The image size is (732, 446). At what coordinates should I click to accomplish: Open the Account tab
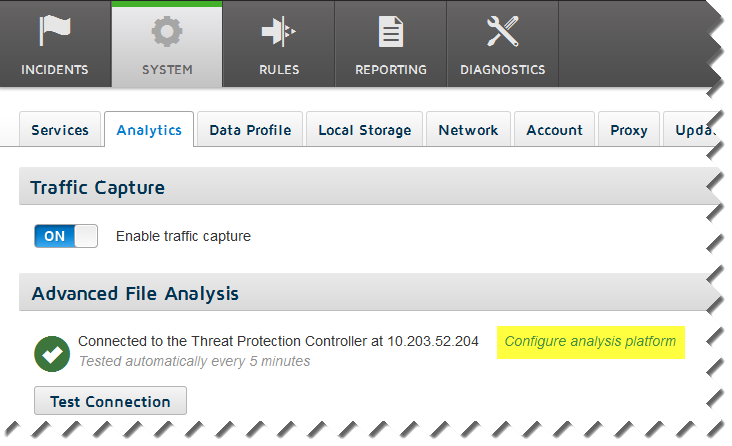554,130
